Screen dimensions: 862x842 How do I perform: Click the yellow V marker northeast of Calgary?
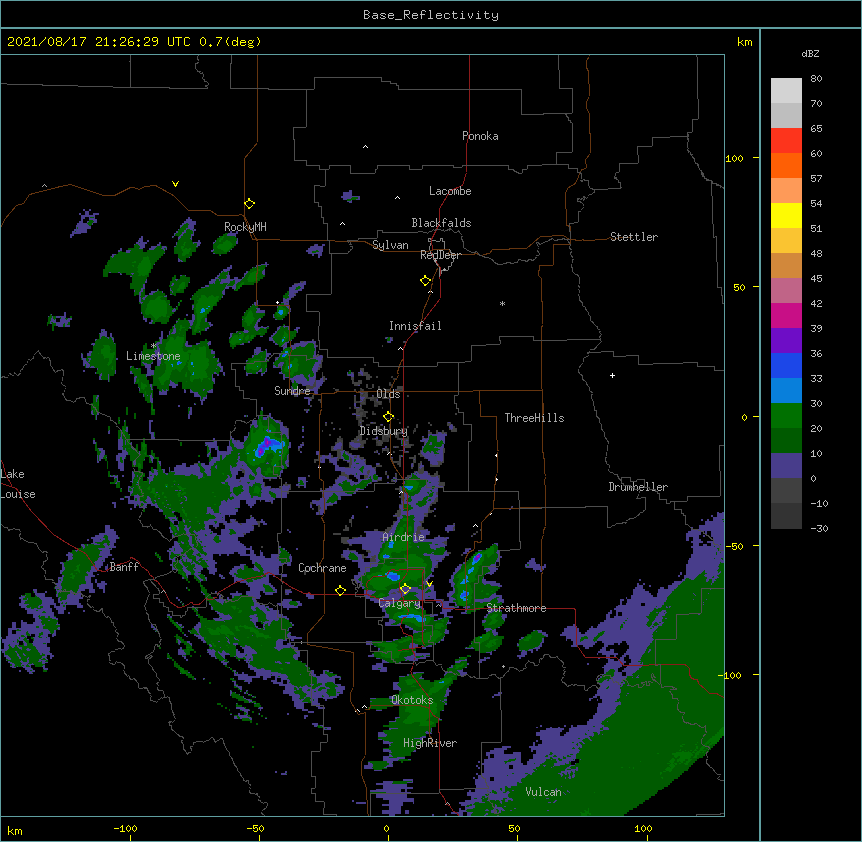[429, 584]
